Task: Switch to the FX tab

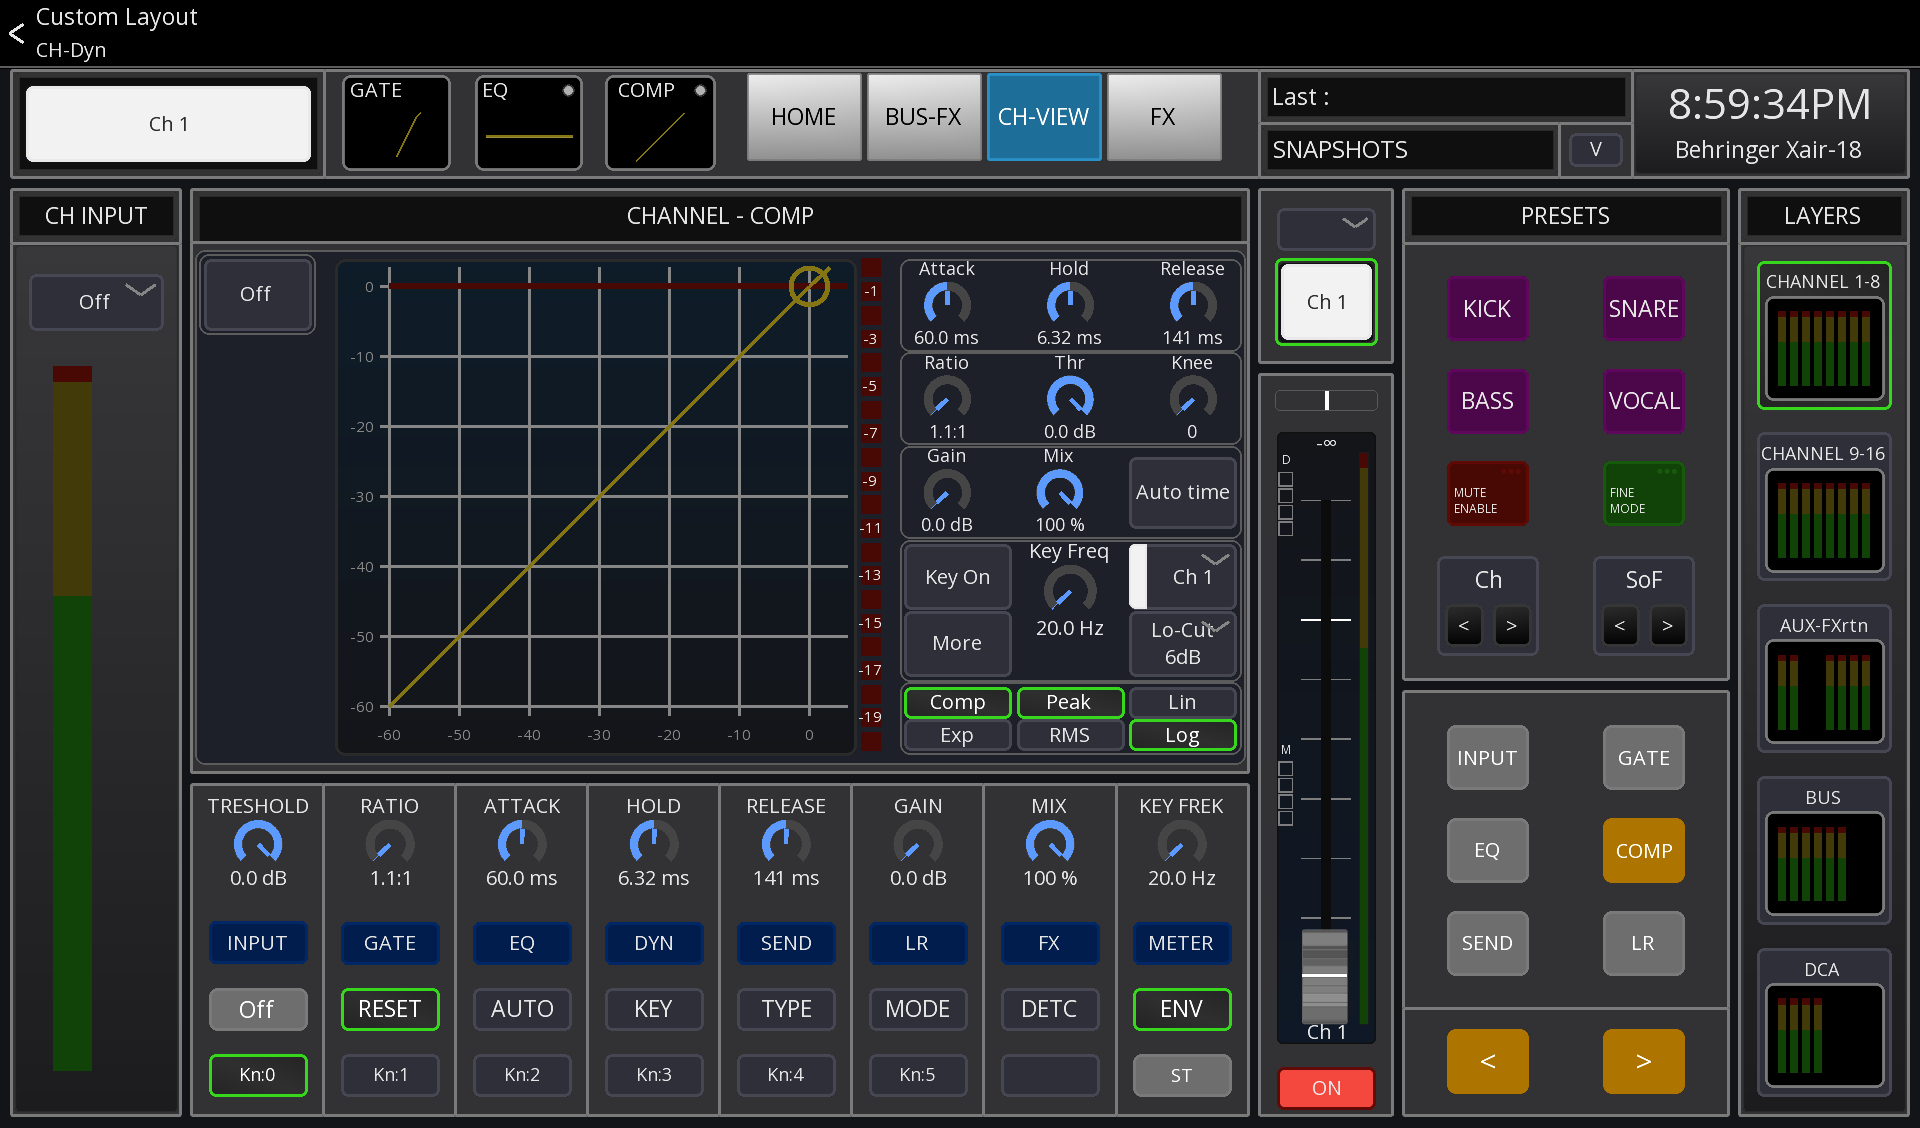Action: pyautogui.click(x=1163, y=117)
